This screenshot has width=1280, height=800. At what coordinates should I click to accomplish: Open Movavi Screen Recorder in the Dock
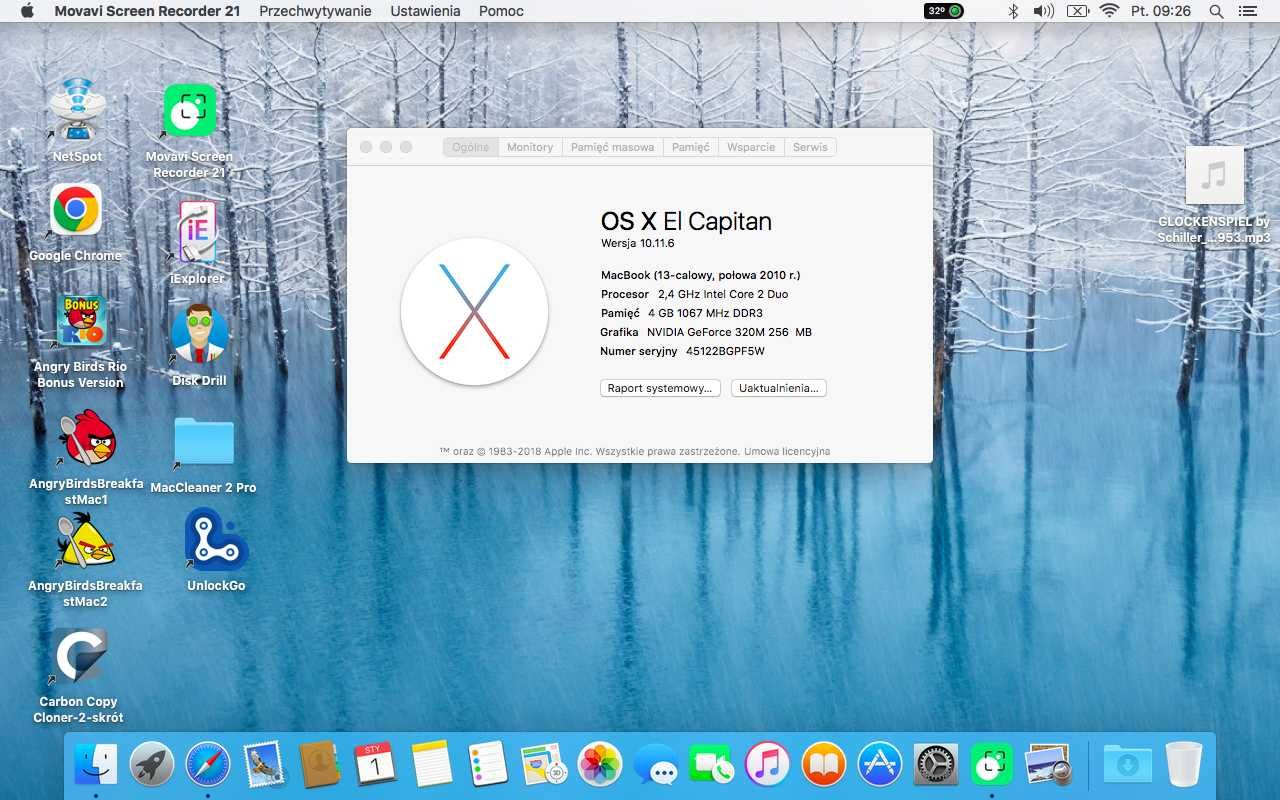click(x=992, y=765)
